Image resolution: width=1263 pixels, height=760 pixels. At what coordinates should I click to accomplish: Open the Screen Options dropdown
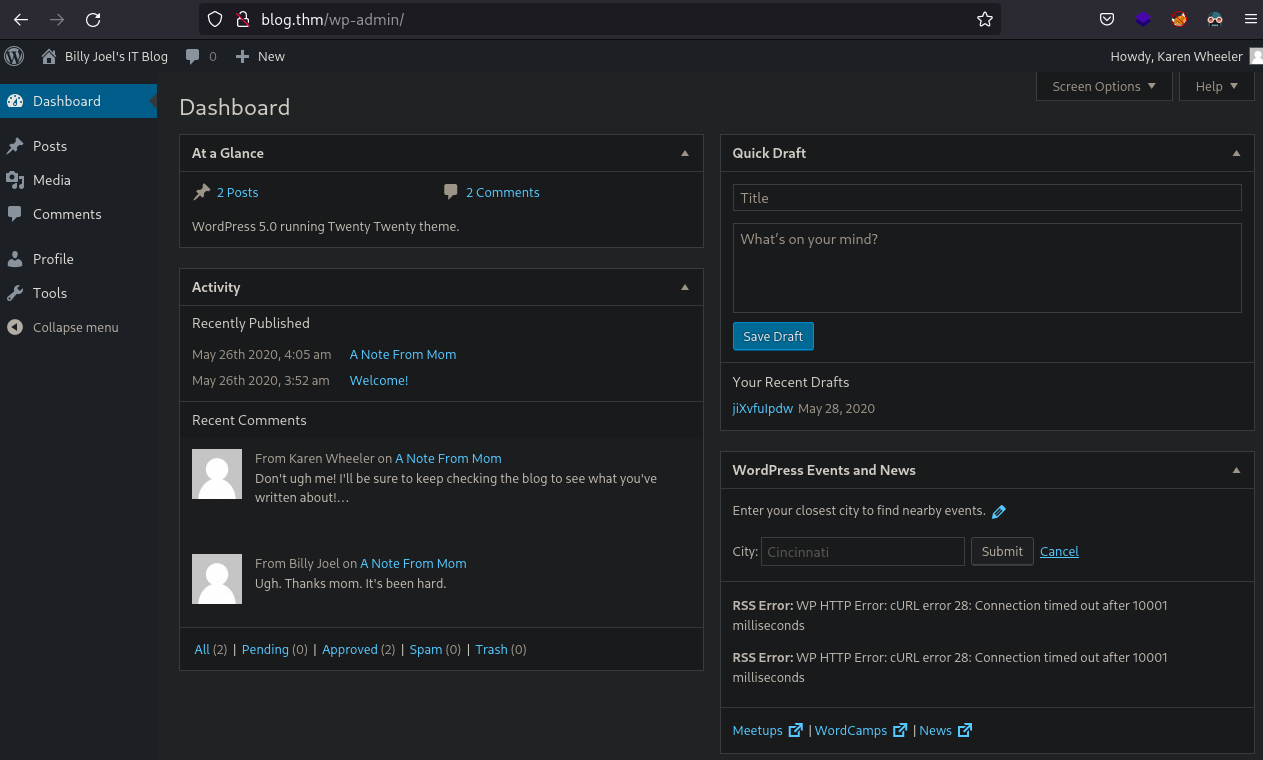click(1103, 86)
